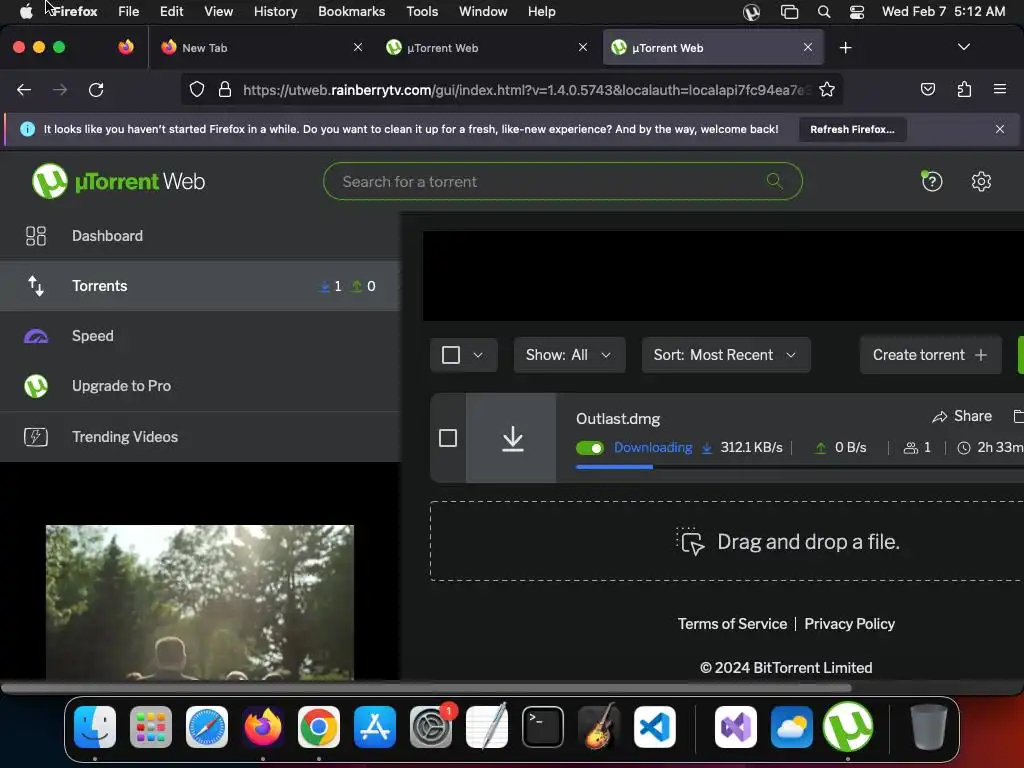The width and height of the screenshot is (1024, 768).
Task: Open the Show: All filter dropdown
Action: (x=569, y=355)
